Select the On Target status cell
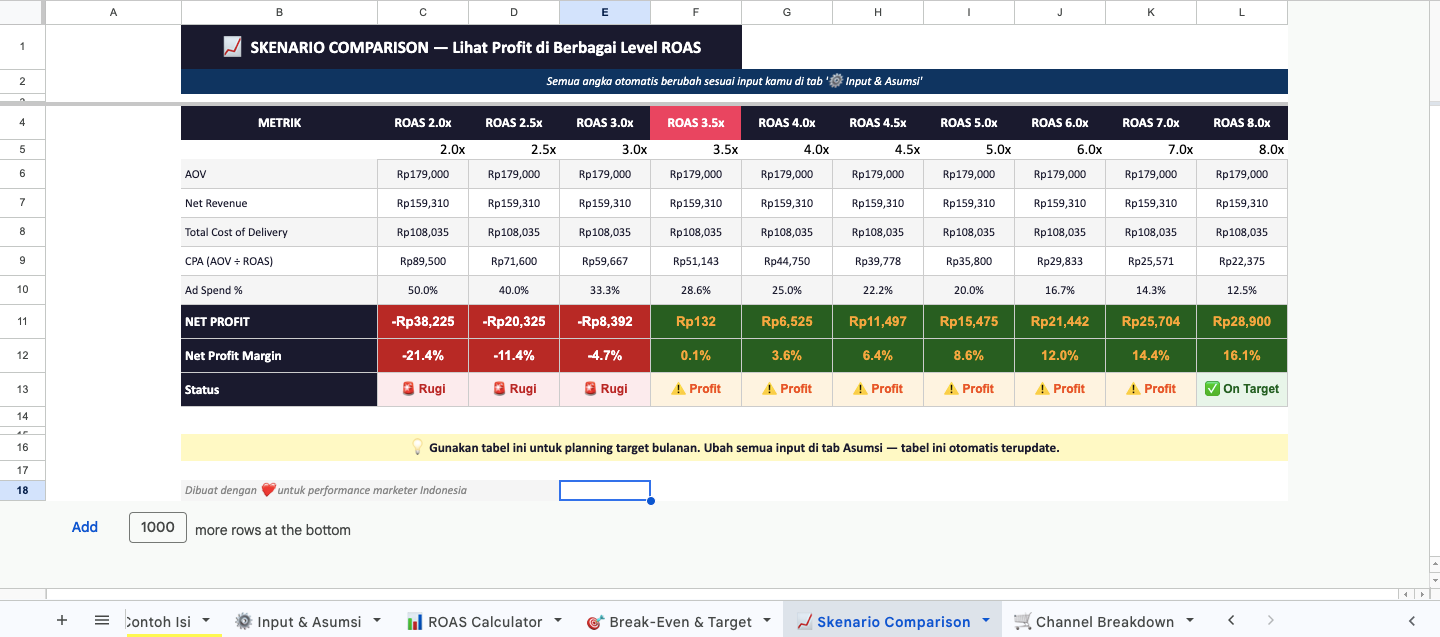Screen dimensions: 1440x637 [1241, 389]
